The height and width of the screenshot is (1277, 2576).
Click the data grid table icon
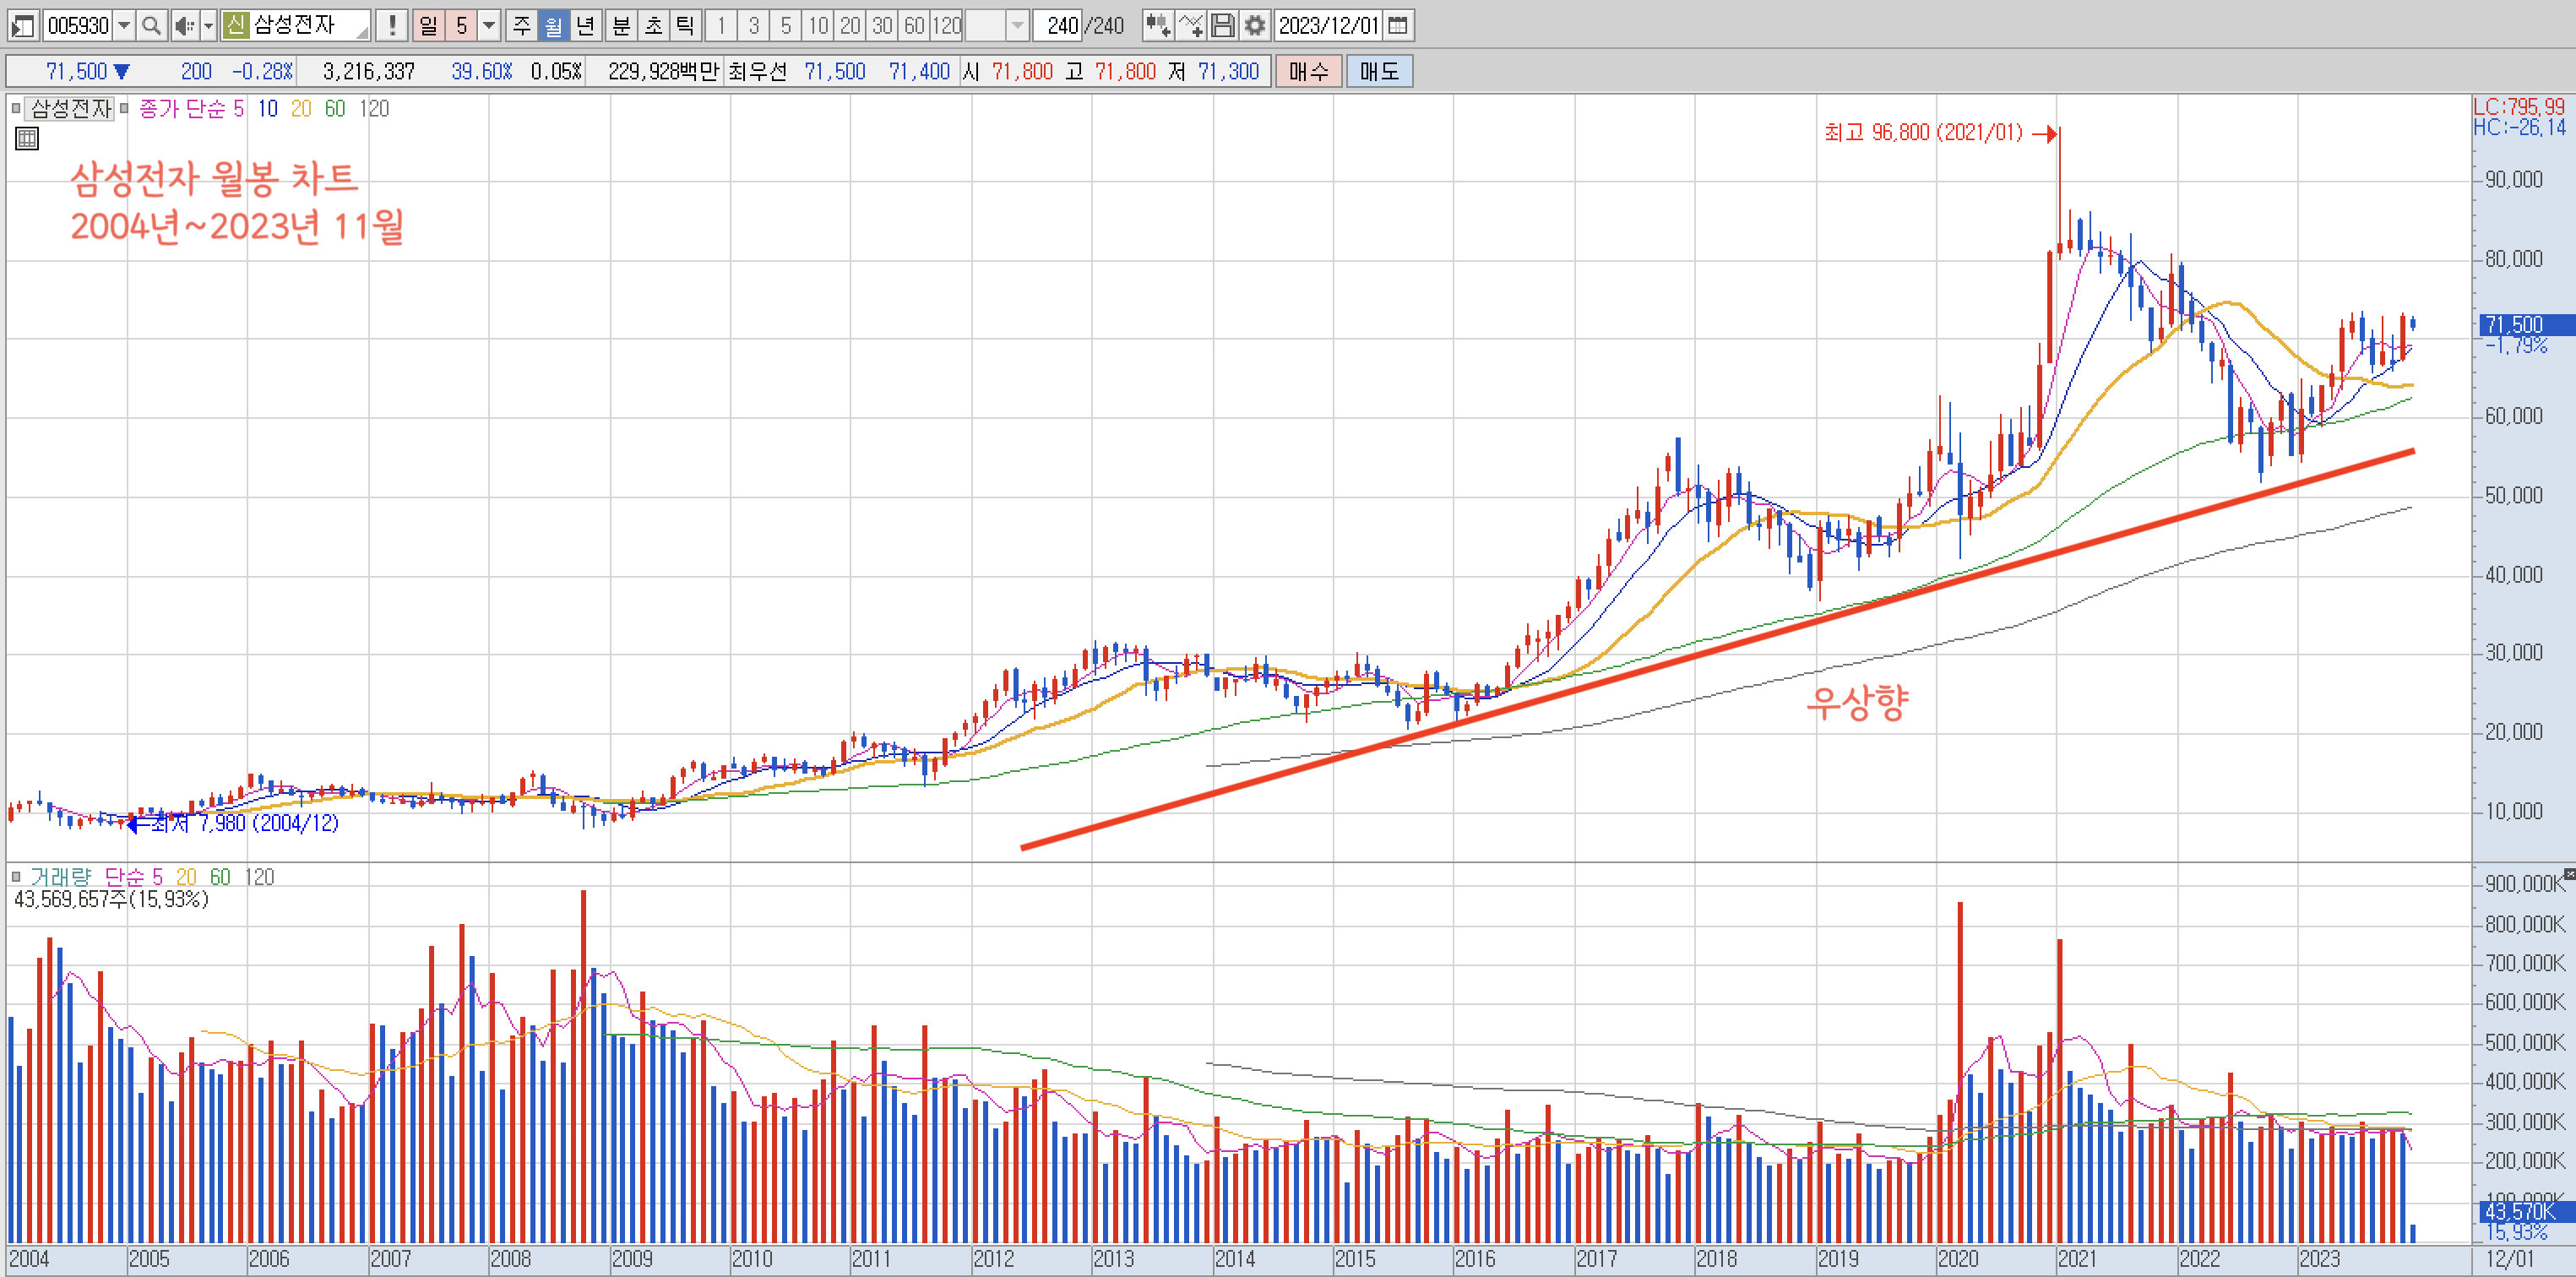click(27, 139)
